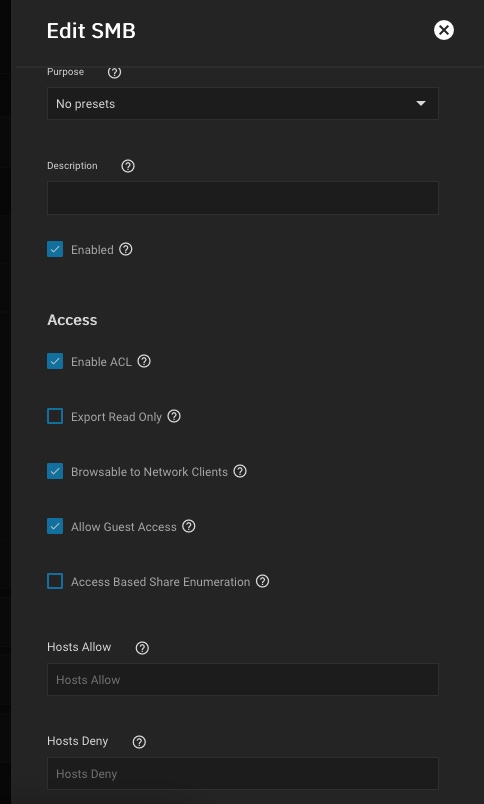Show Access Based Share Enumeration help icon

[x=263, y=581]
